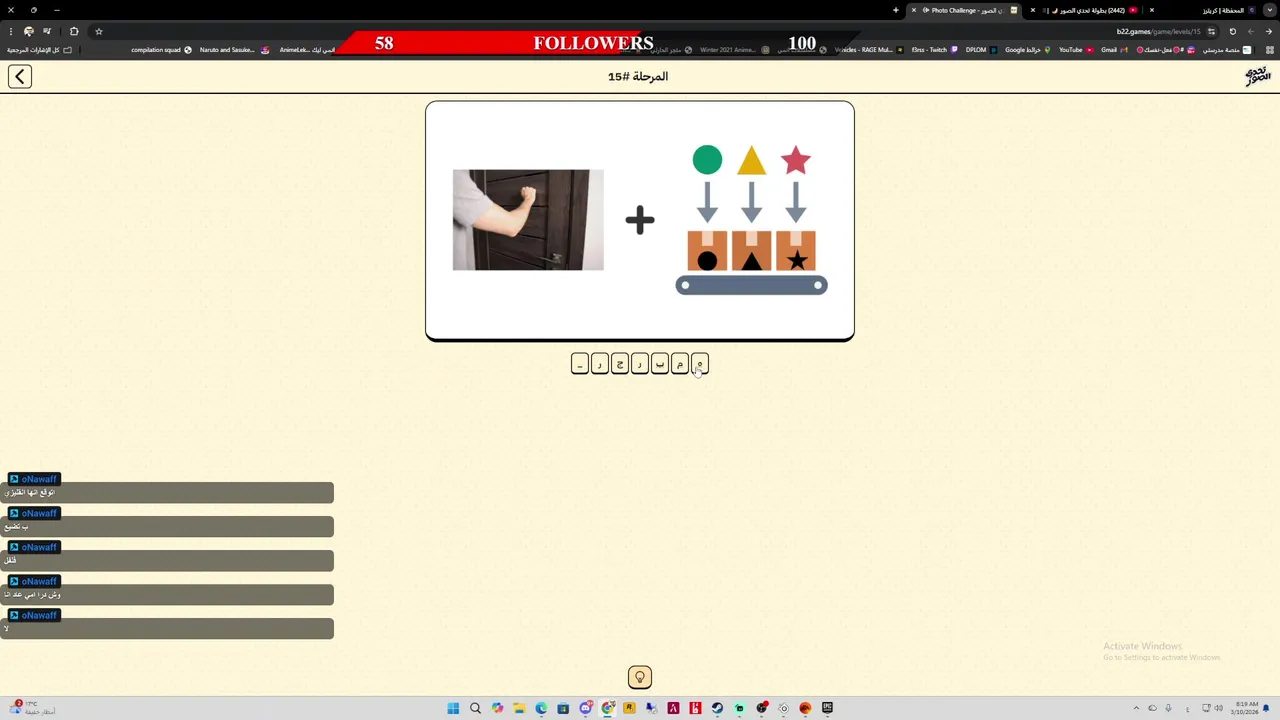Click the answer box containing letter م
Image resolution: width=1280 pixels, height=720 pixels.
[x=680, y=364]
